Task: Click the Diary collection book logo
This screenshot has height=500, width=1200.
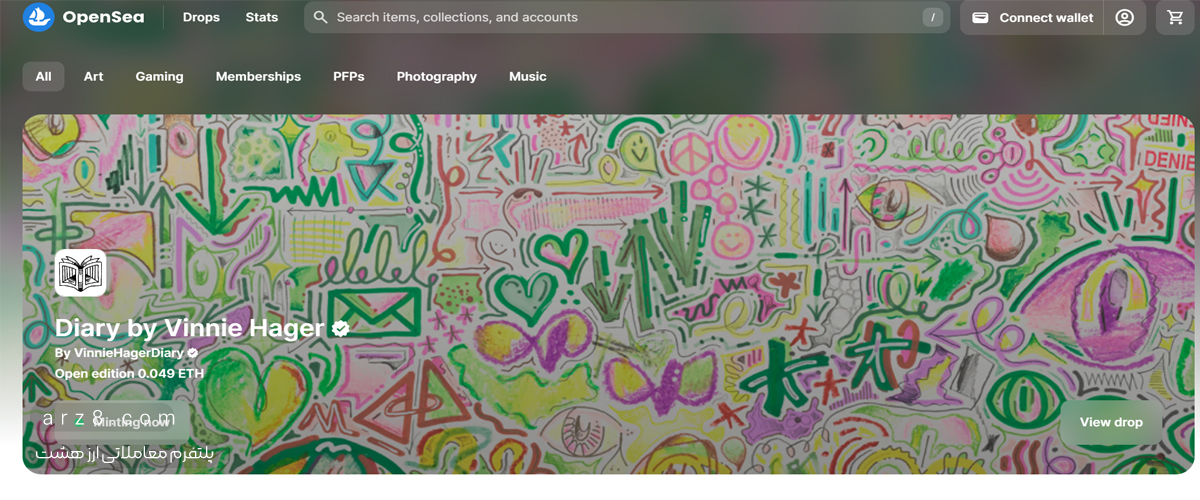Action: click(x=80, y=272)
